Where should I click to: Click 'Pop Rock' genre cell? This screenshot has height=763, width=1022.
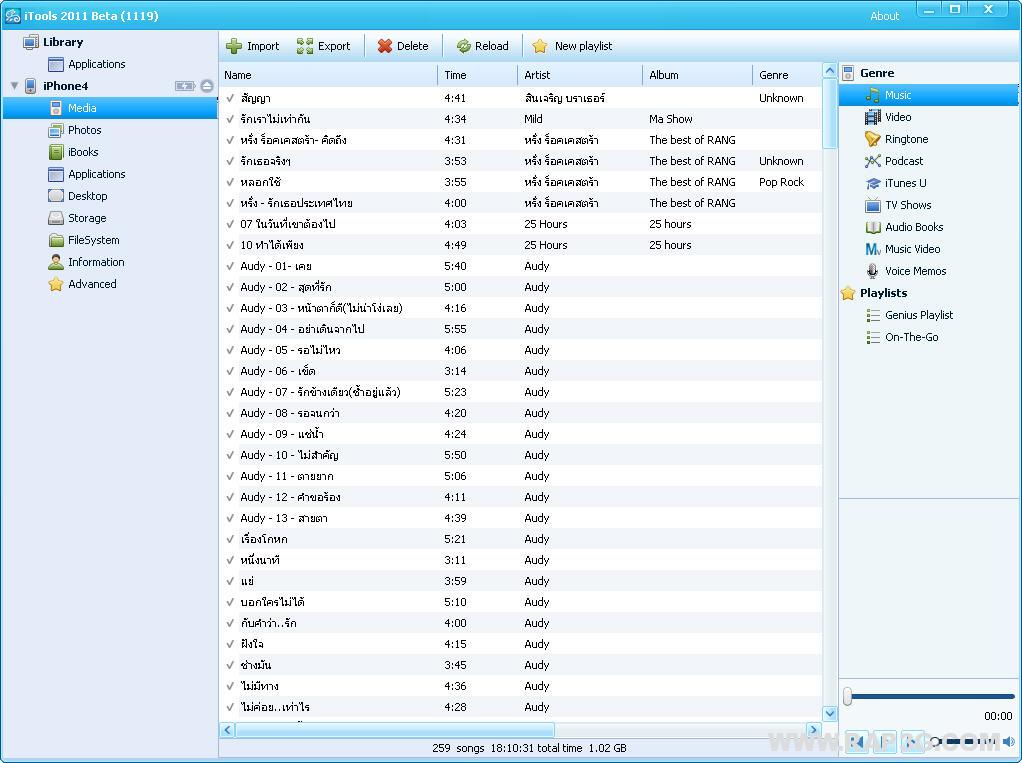point(781,182)
